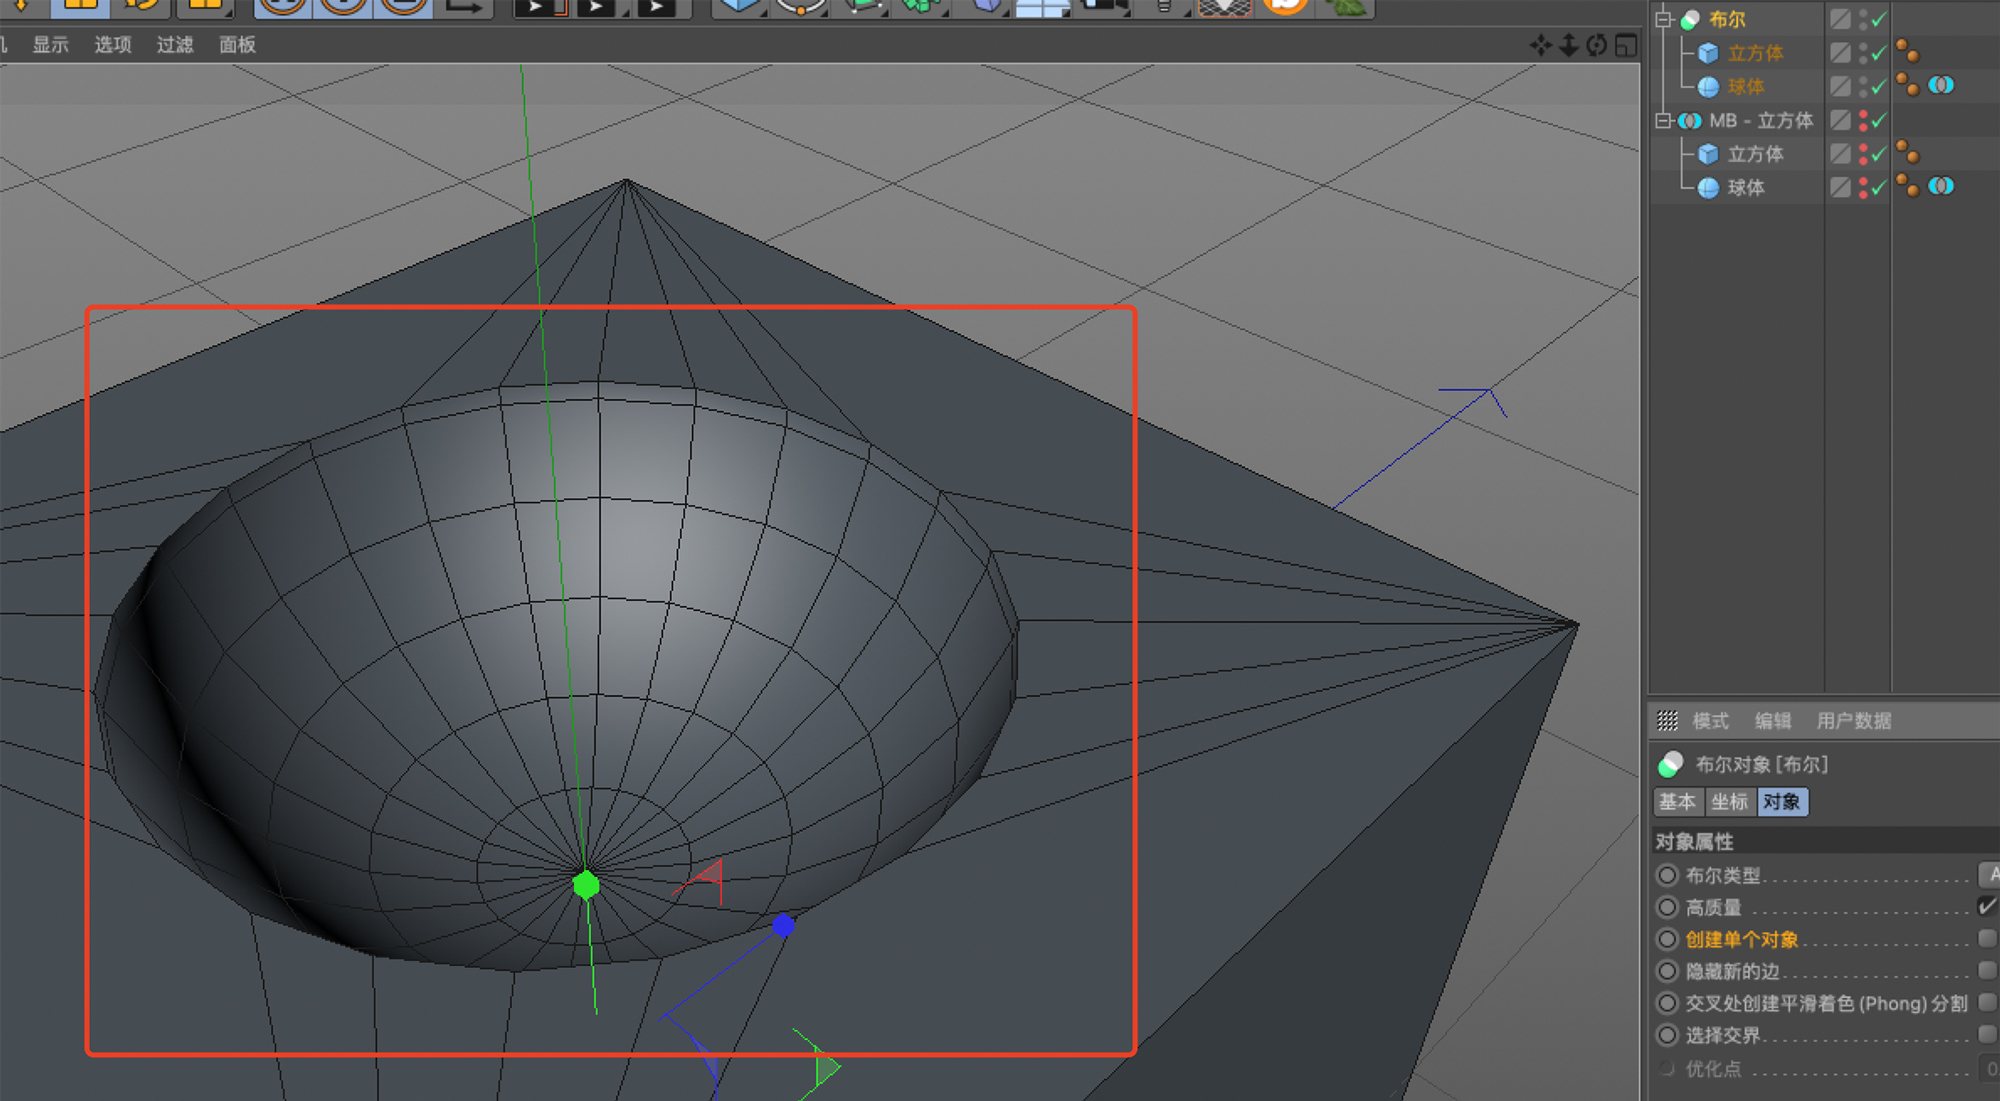Image resolution: width=2000 pixels, height=1101 pixels.
Task: Toggle the green enable checkmark of 布尔
Action: (x=1880, y=19)
